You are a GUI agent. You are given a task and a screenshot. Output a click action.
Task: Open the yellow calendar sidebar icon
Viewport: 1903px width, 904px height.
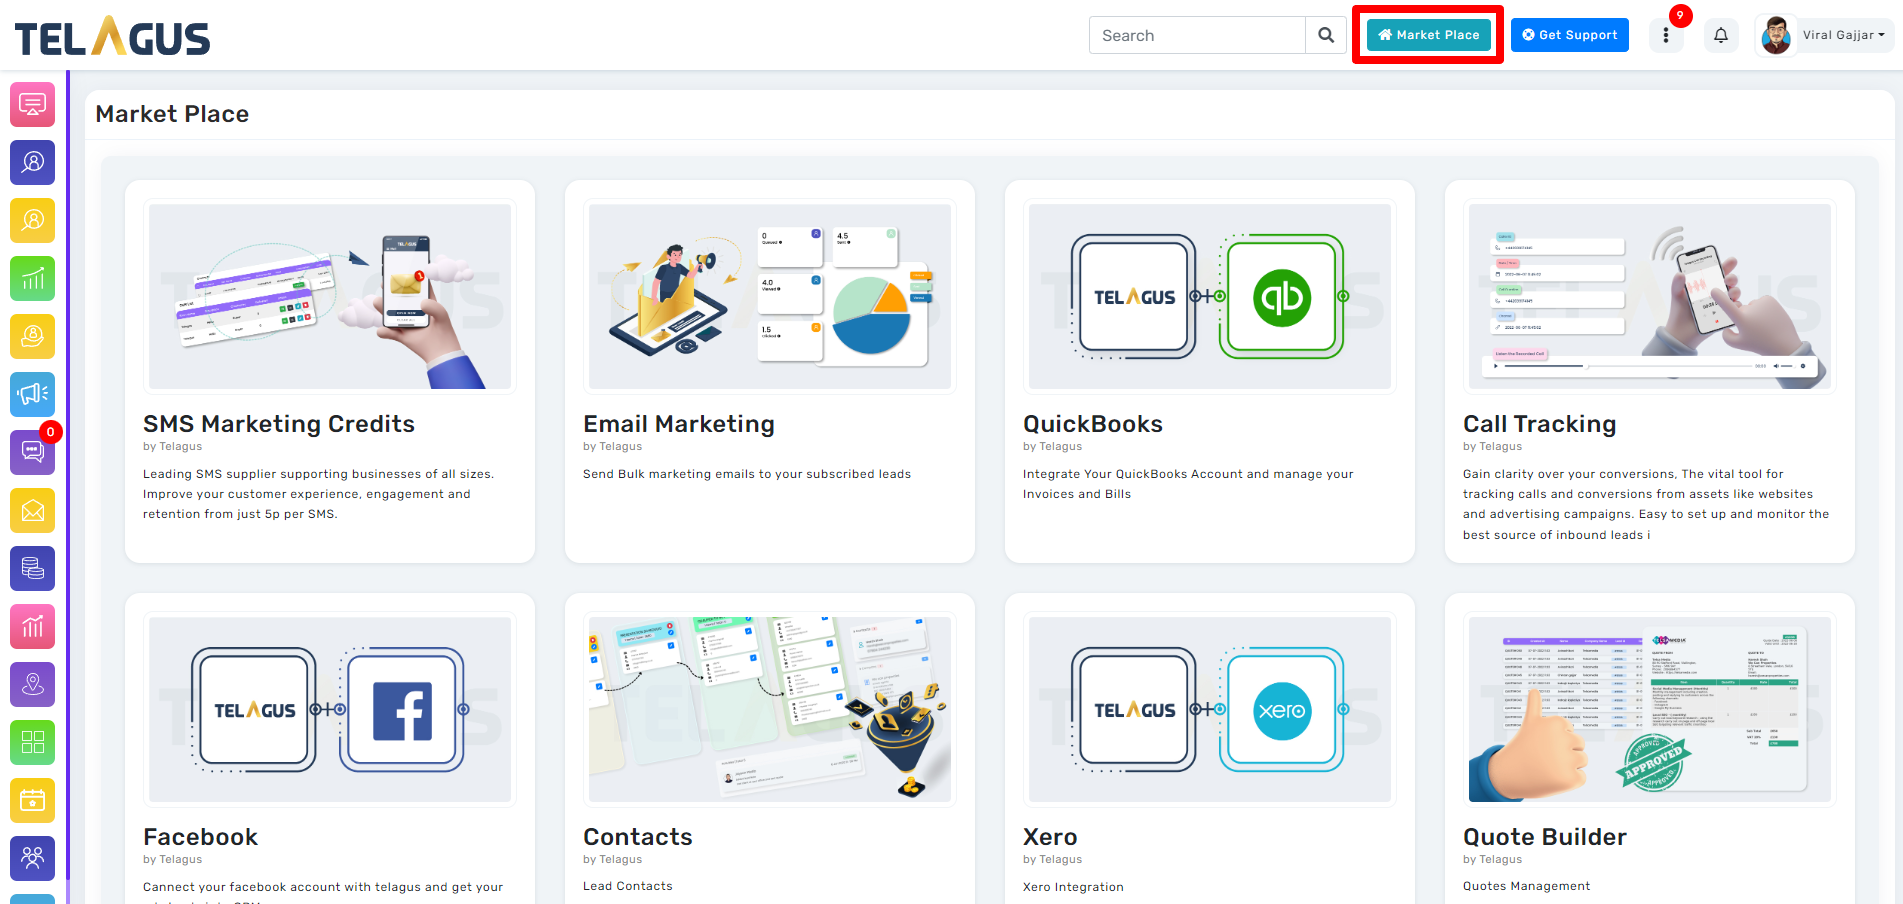32,800
